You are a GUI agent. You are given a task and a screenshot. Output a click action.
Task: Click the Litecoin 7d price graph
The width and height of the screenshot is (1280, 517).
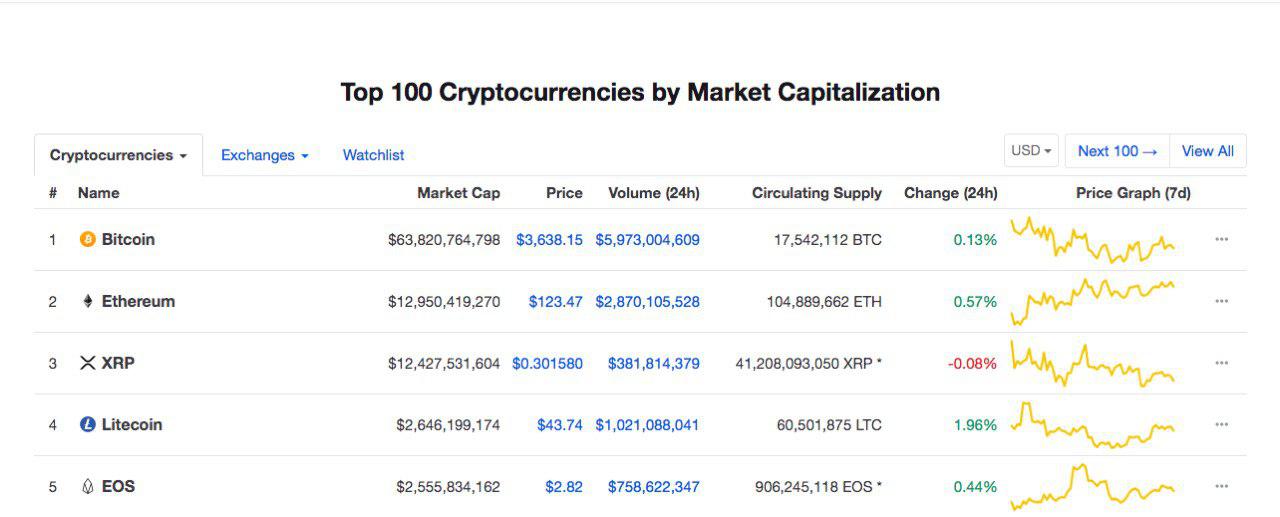(1092, 425)
